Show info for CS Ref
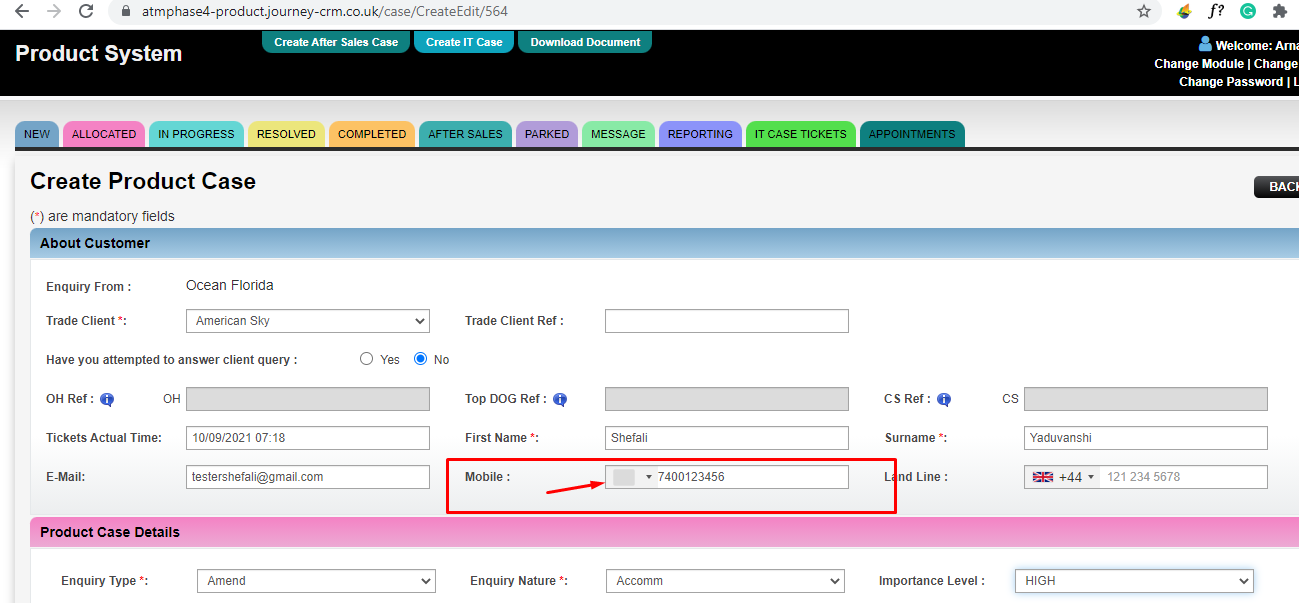 [x=944, y=399]
